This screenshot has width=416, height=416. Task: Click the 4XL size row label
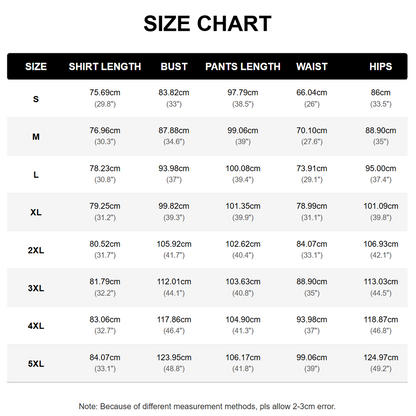click(x=36, y=326)
